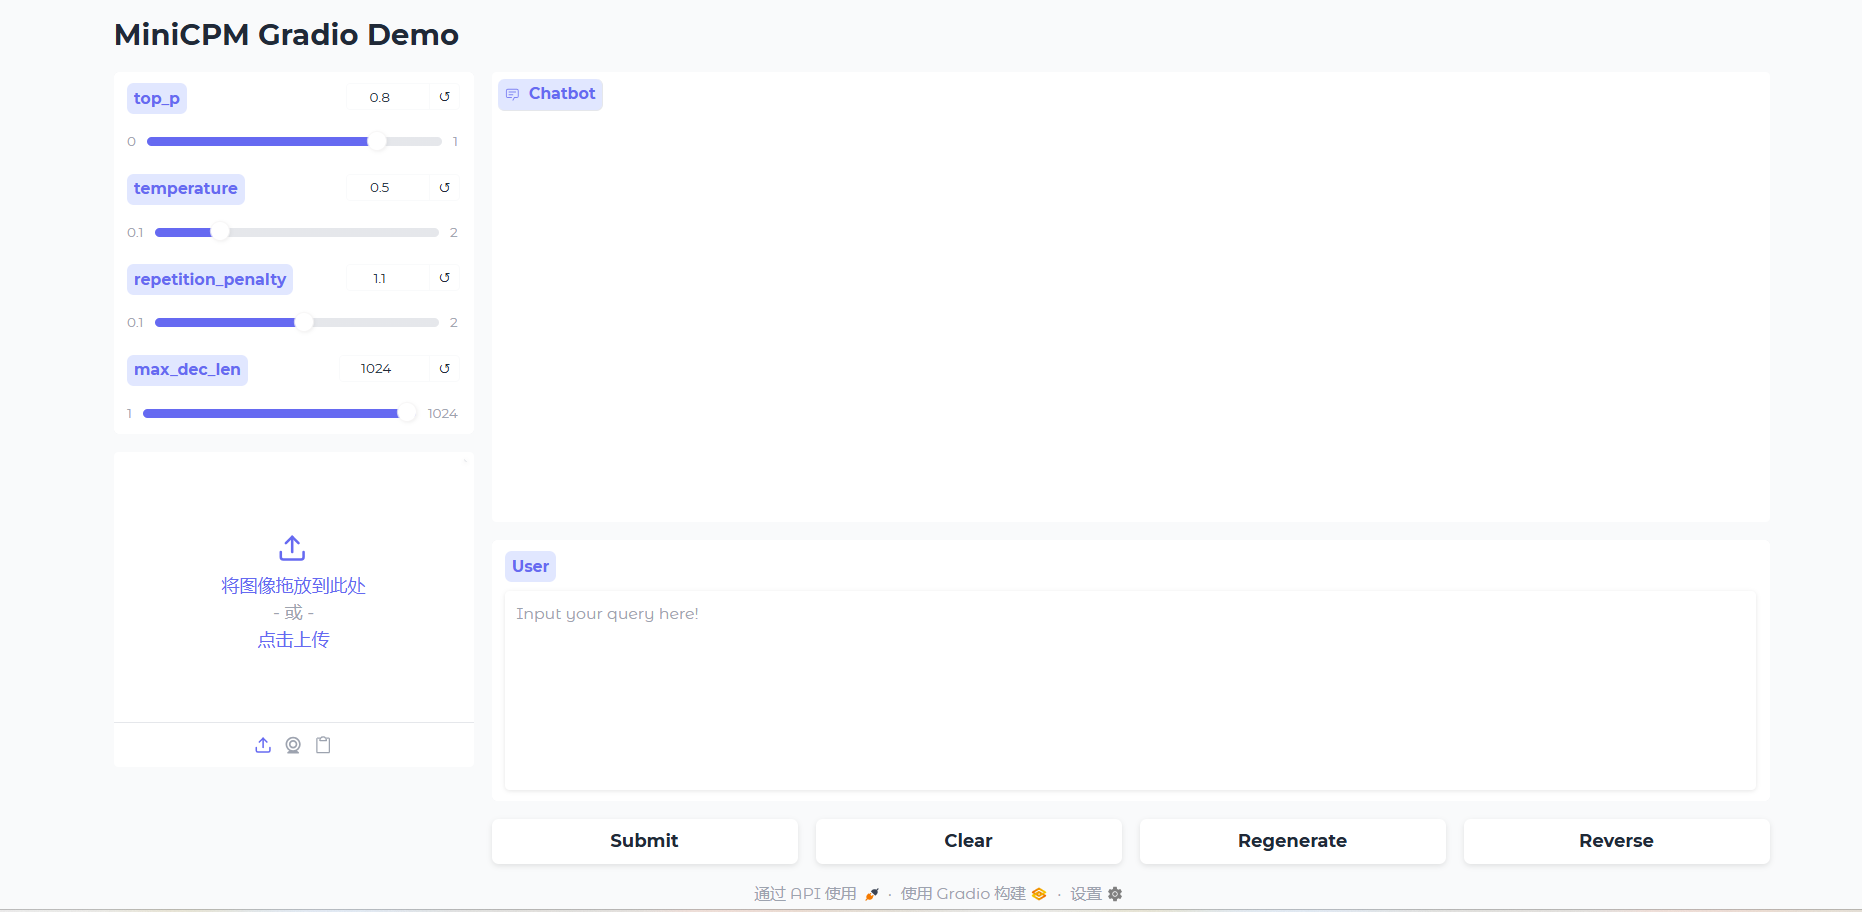The image size is (1862, 912).
Task: Click the Gradio logo icon in footer
Action: click(x=1039, y=894)
